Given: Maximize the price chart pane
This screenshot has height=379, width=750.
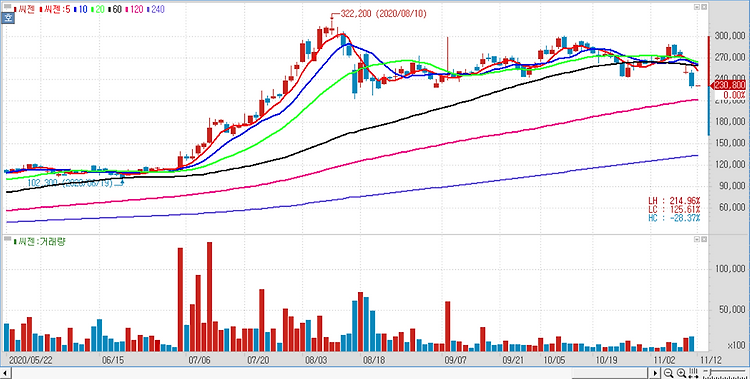Looking at the screenshot, I should tap(704, 7).
